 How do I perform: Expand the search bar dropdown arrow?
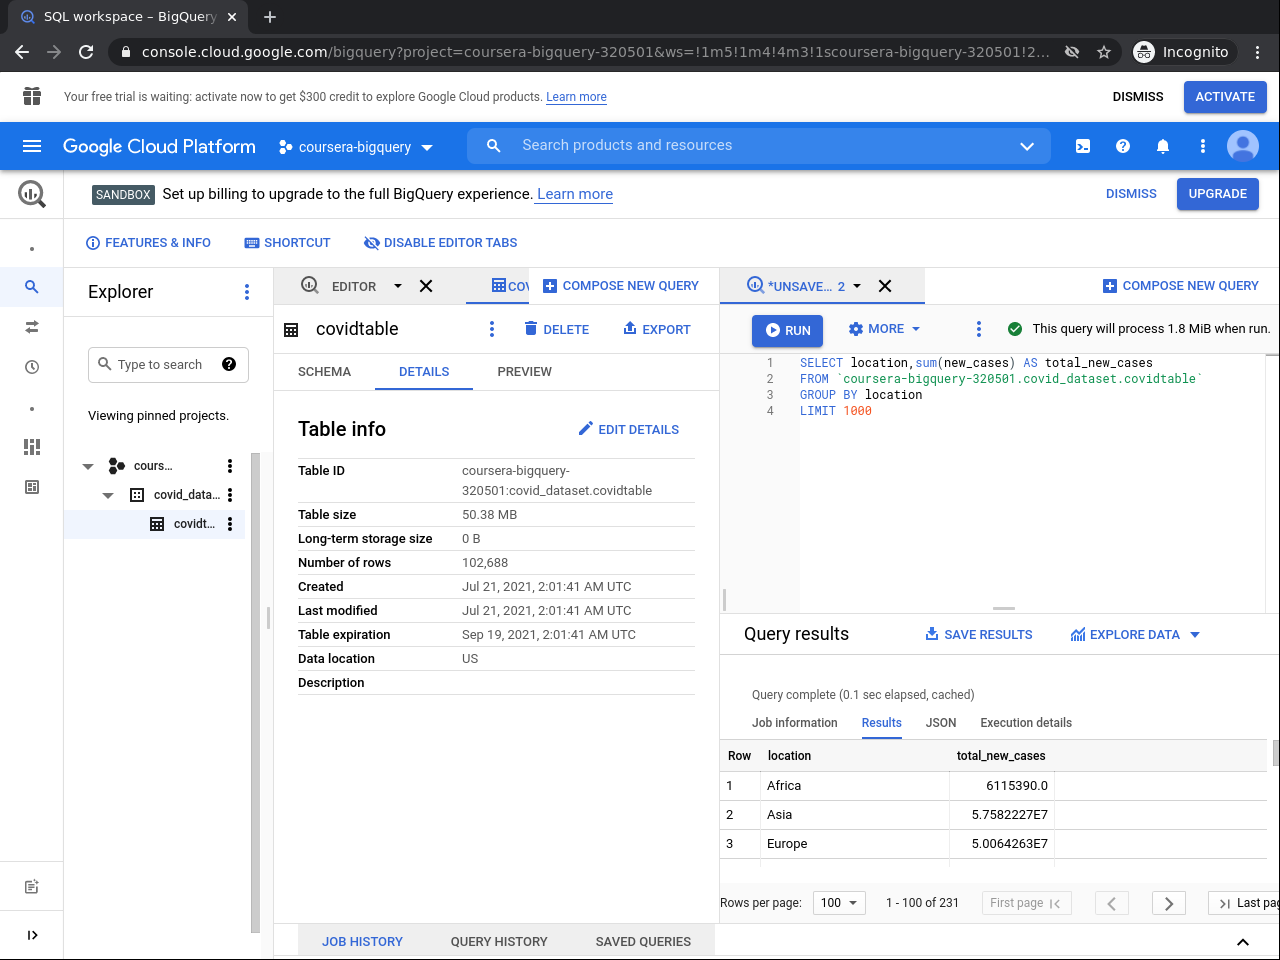(1027, 146)
